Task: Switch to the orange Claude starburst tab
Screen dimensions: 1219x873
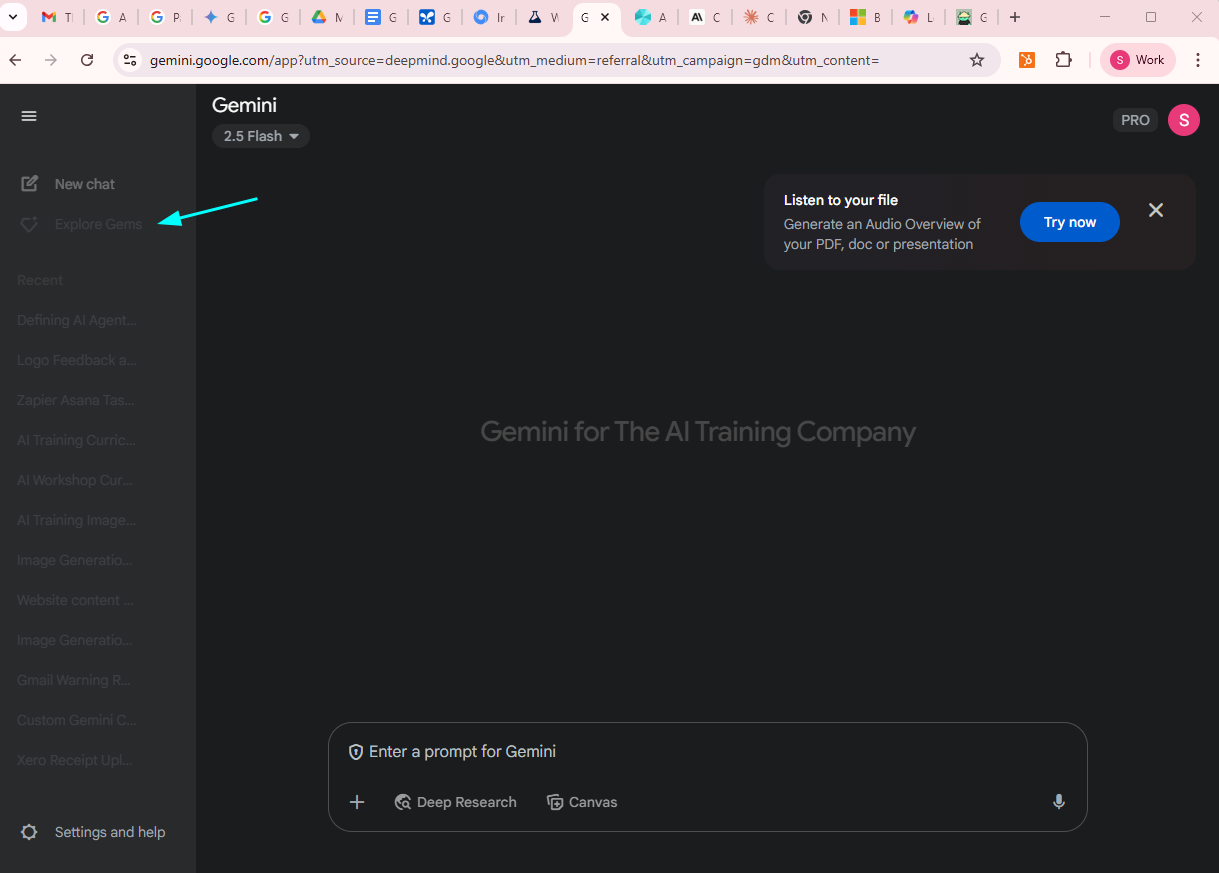Action: [x=759, y=17]
